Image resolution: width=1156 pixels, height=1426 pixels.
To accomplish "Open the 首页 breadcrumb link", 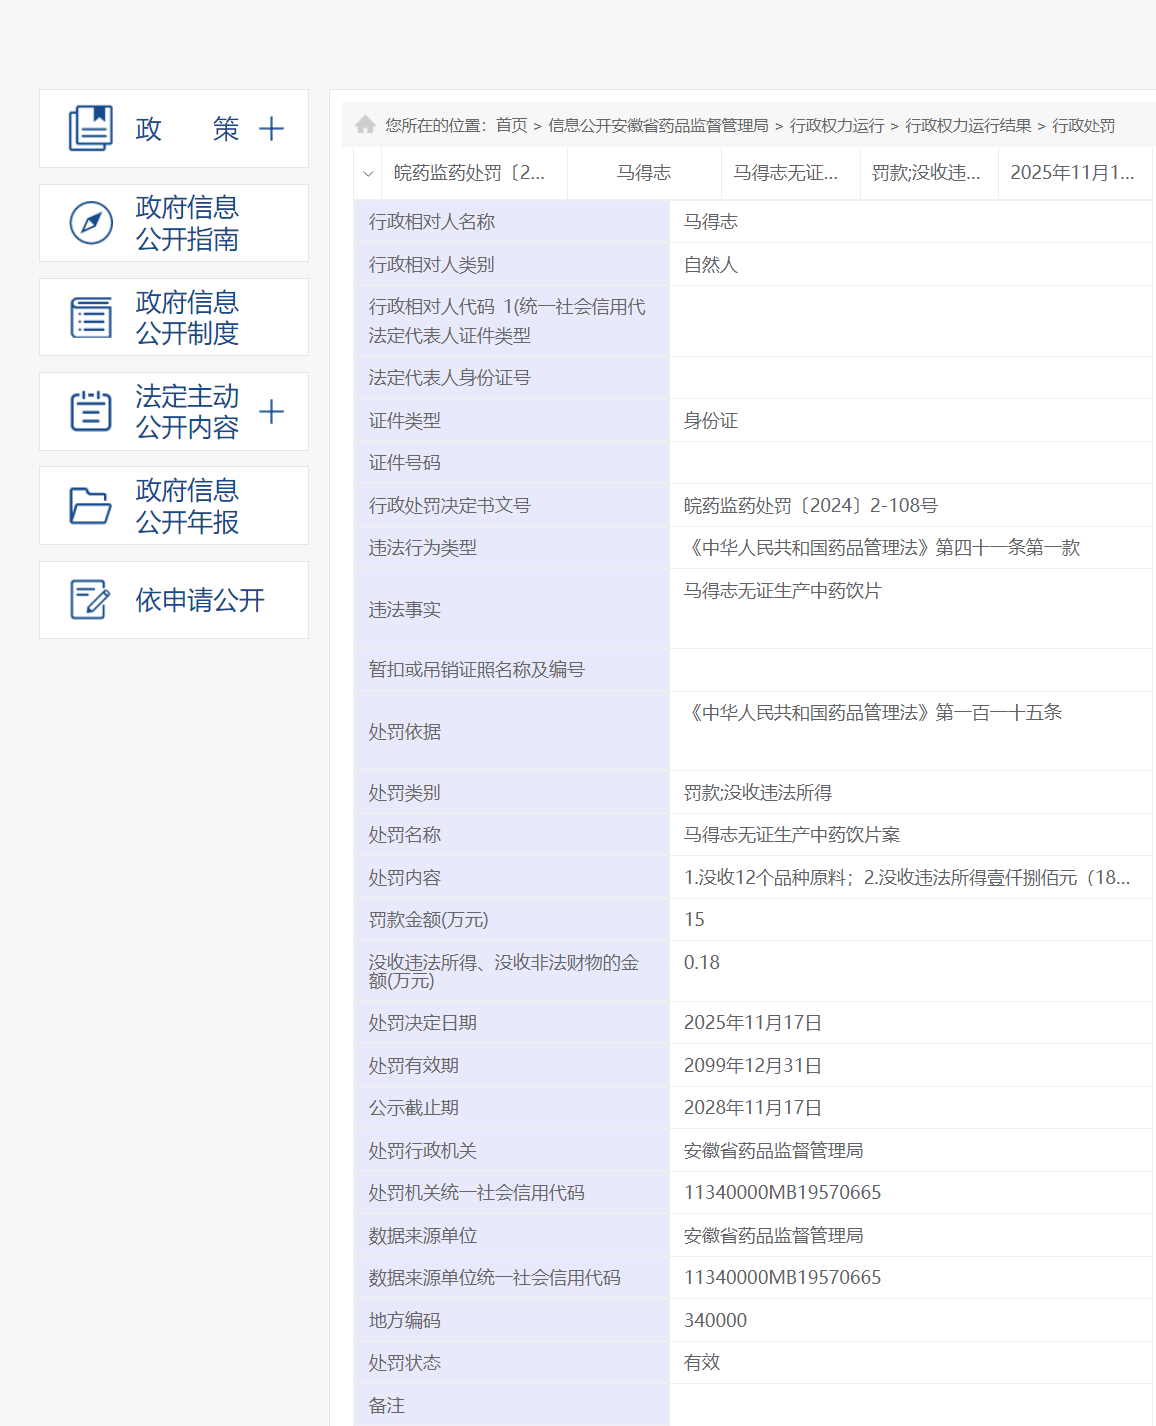I will 512,125.
